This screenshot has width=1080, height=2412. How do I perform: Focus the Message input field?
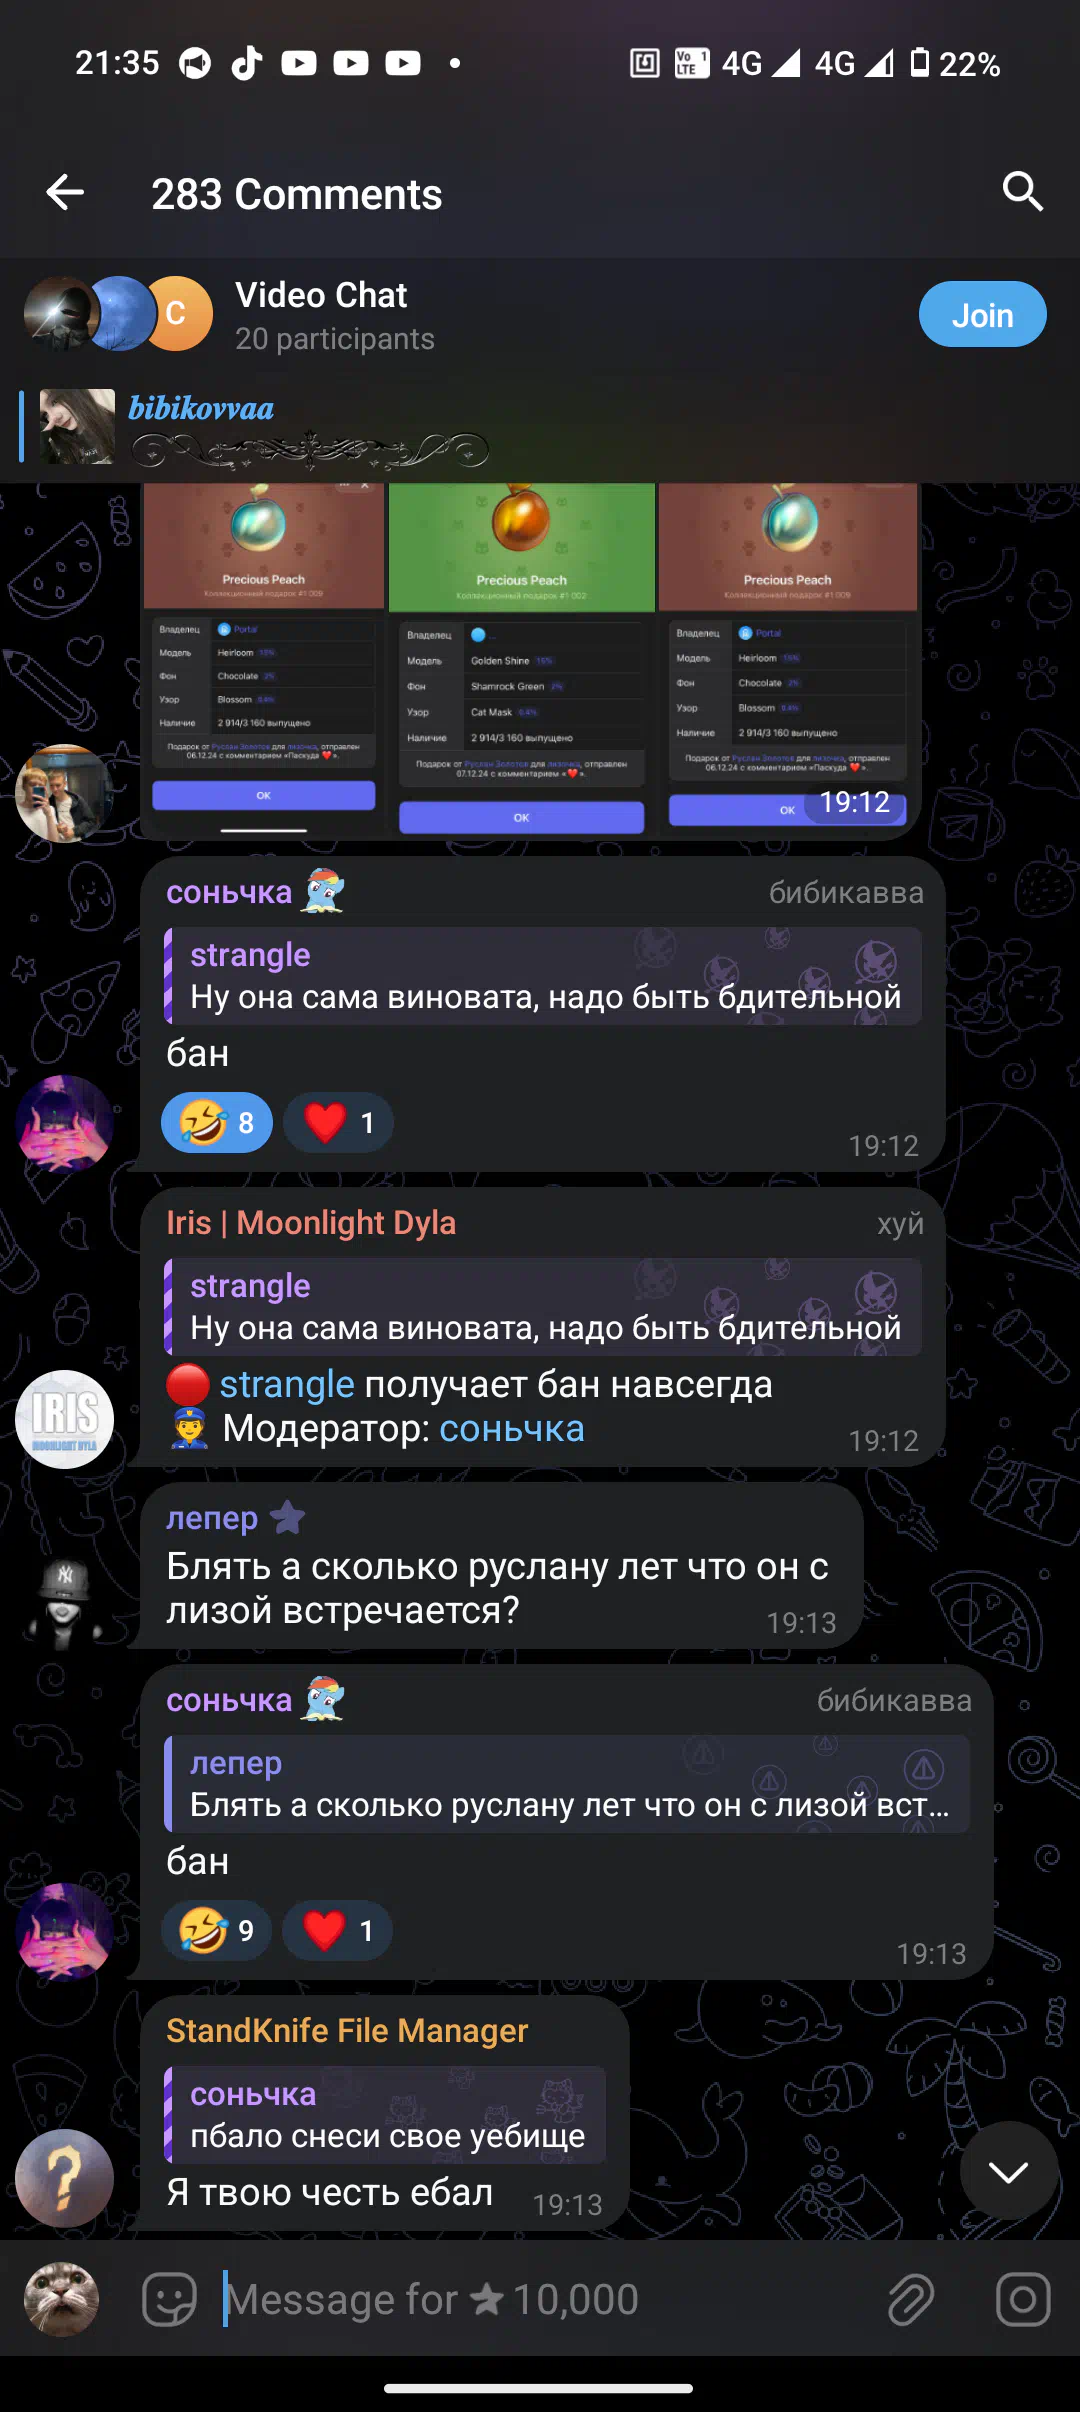(540, 2299)
